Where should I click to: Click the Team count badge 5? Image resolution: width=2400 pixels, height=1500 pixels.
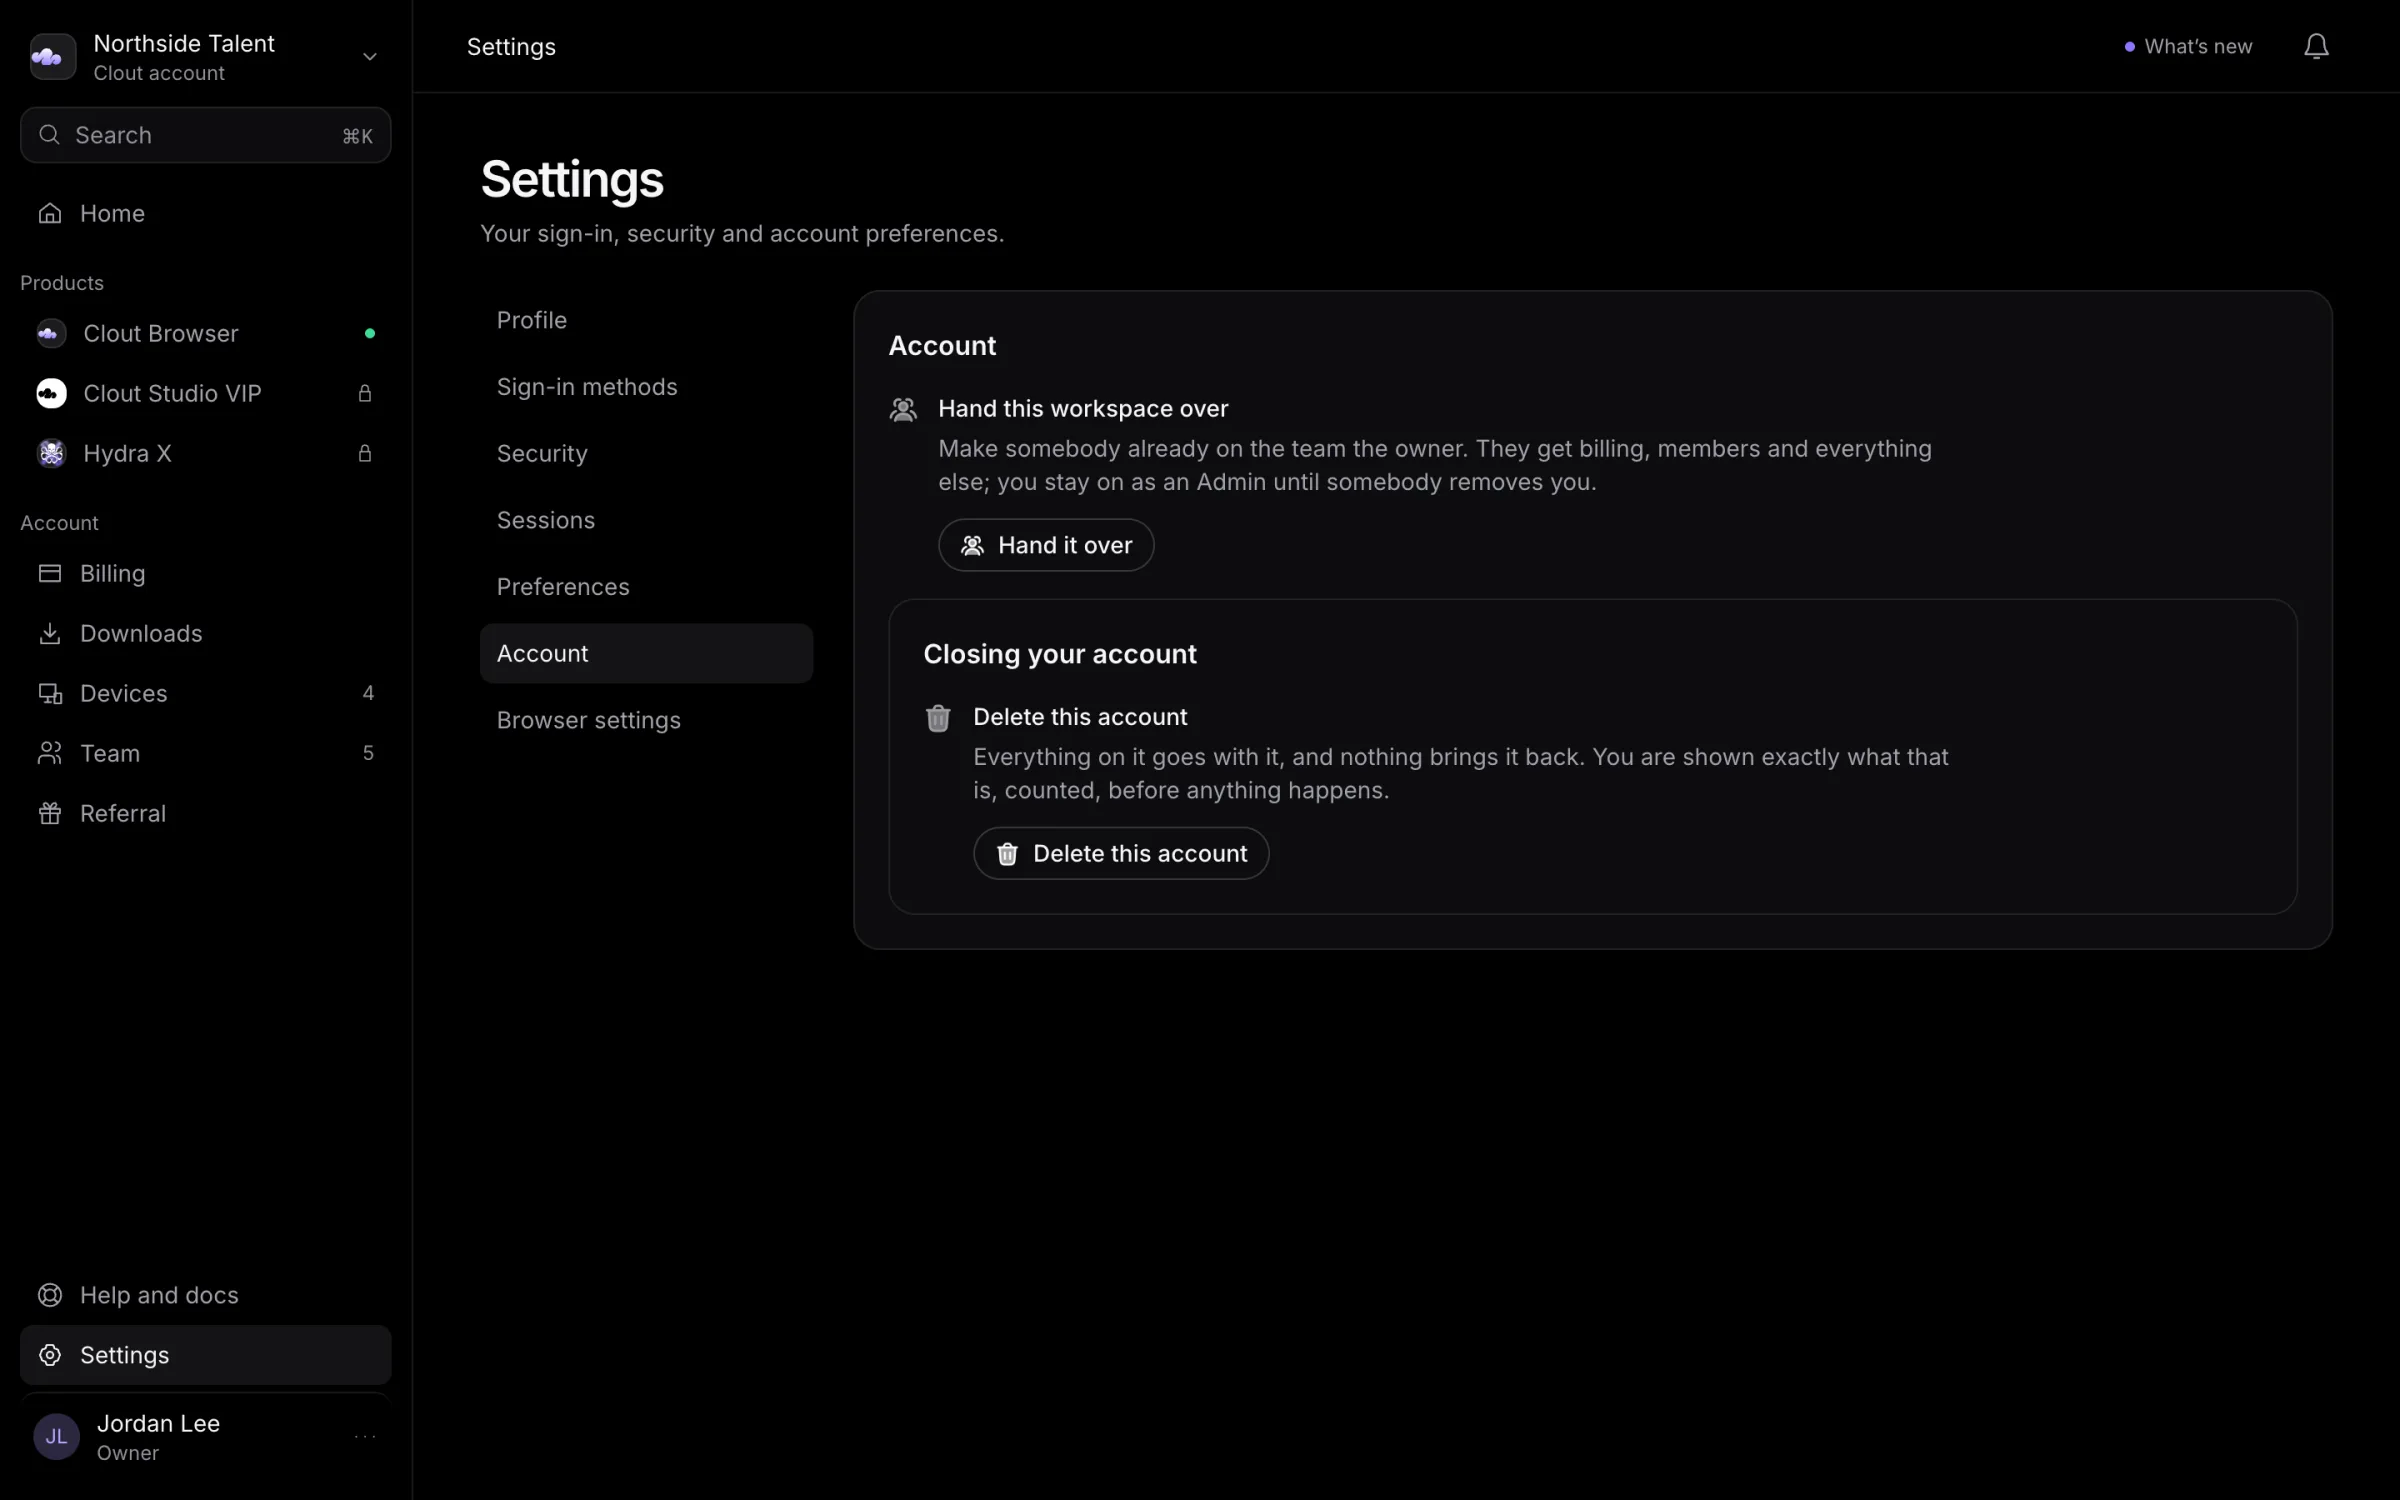coord(368,753)
